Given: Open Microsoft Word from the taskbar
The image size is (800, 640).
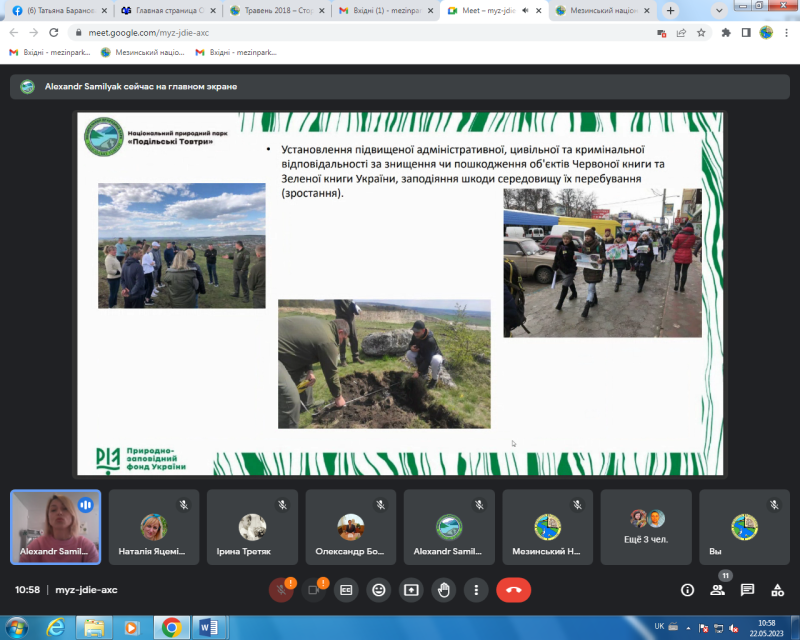Looking at the screenshot, I should (x=210, y=627).
